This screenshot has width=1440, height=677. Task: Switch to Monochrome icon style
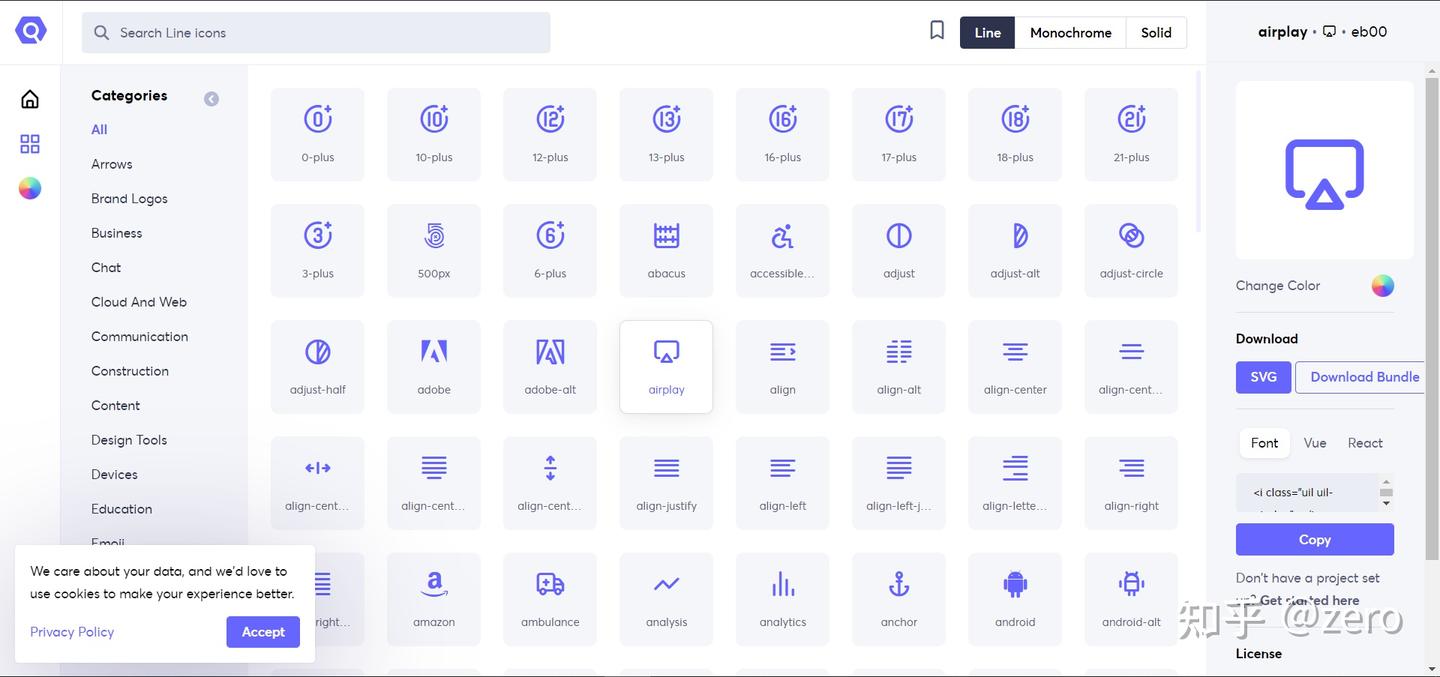pyautogui.click(x=1070, y=32)
